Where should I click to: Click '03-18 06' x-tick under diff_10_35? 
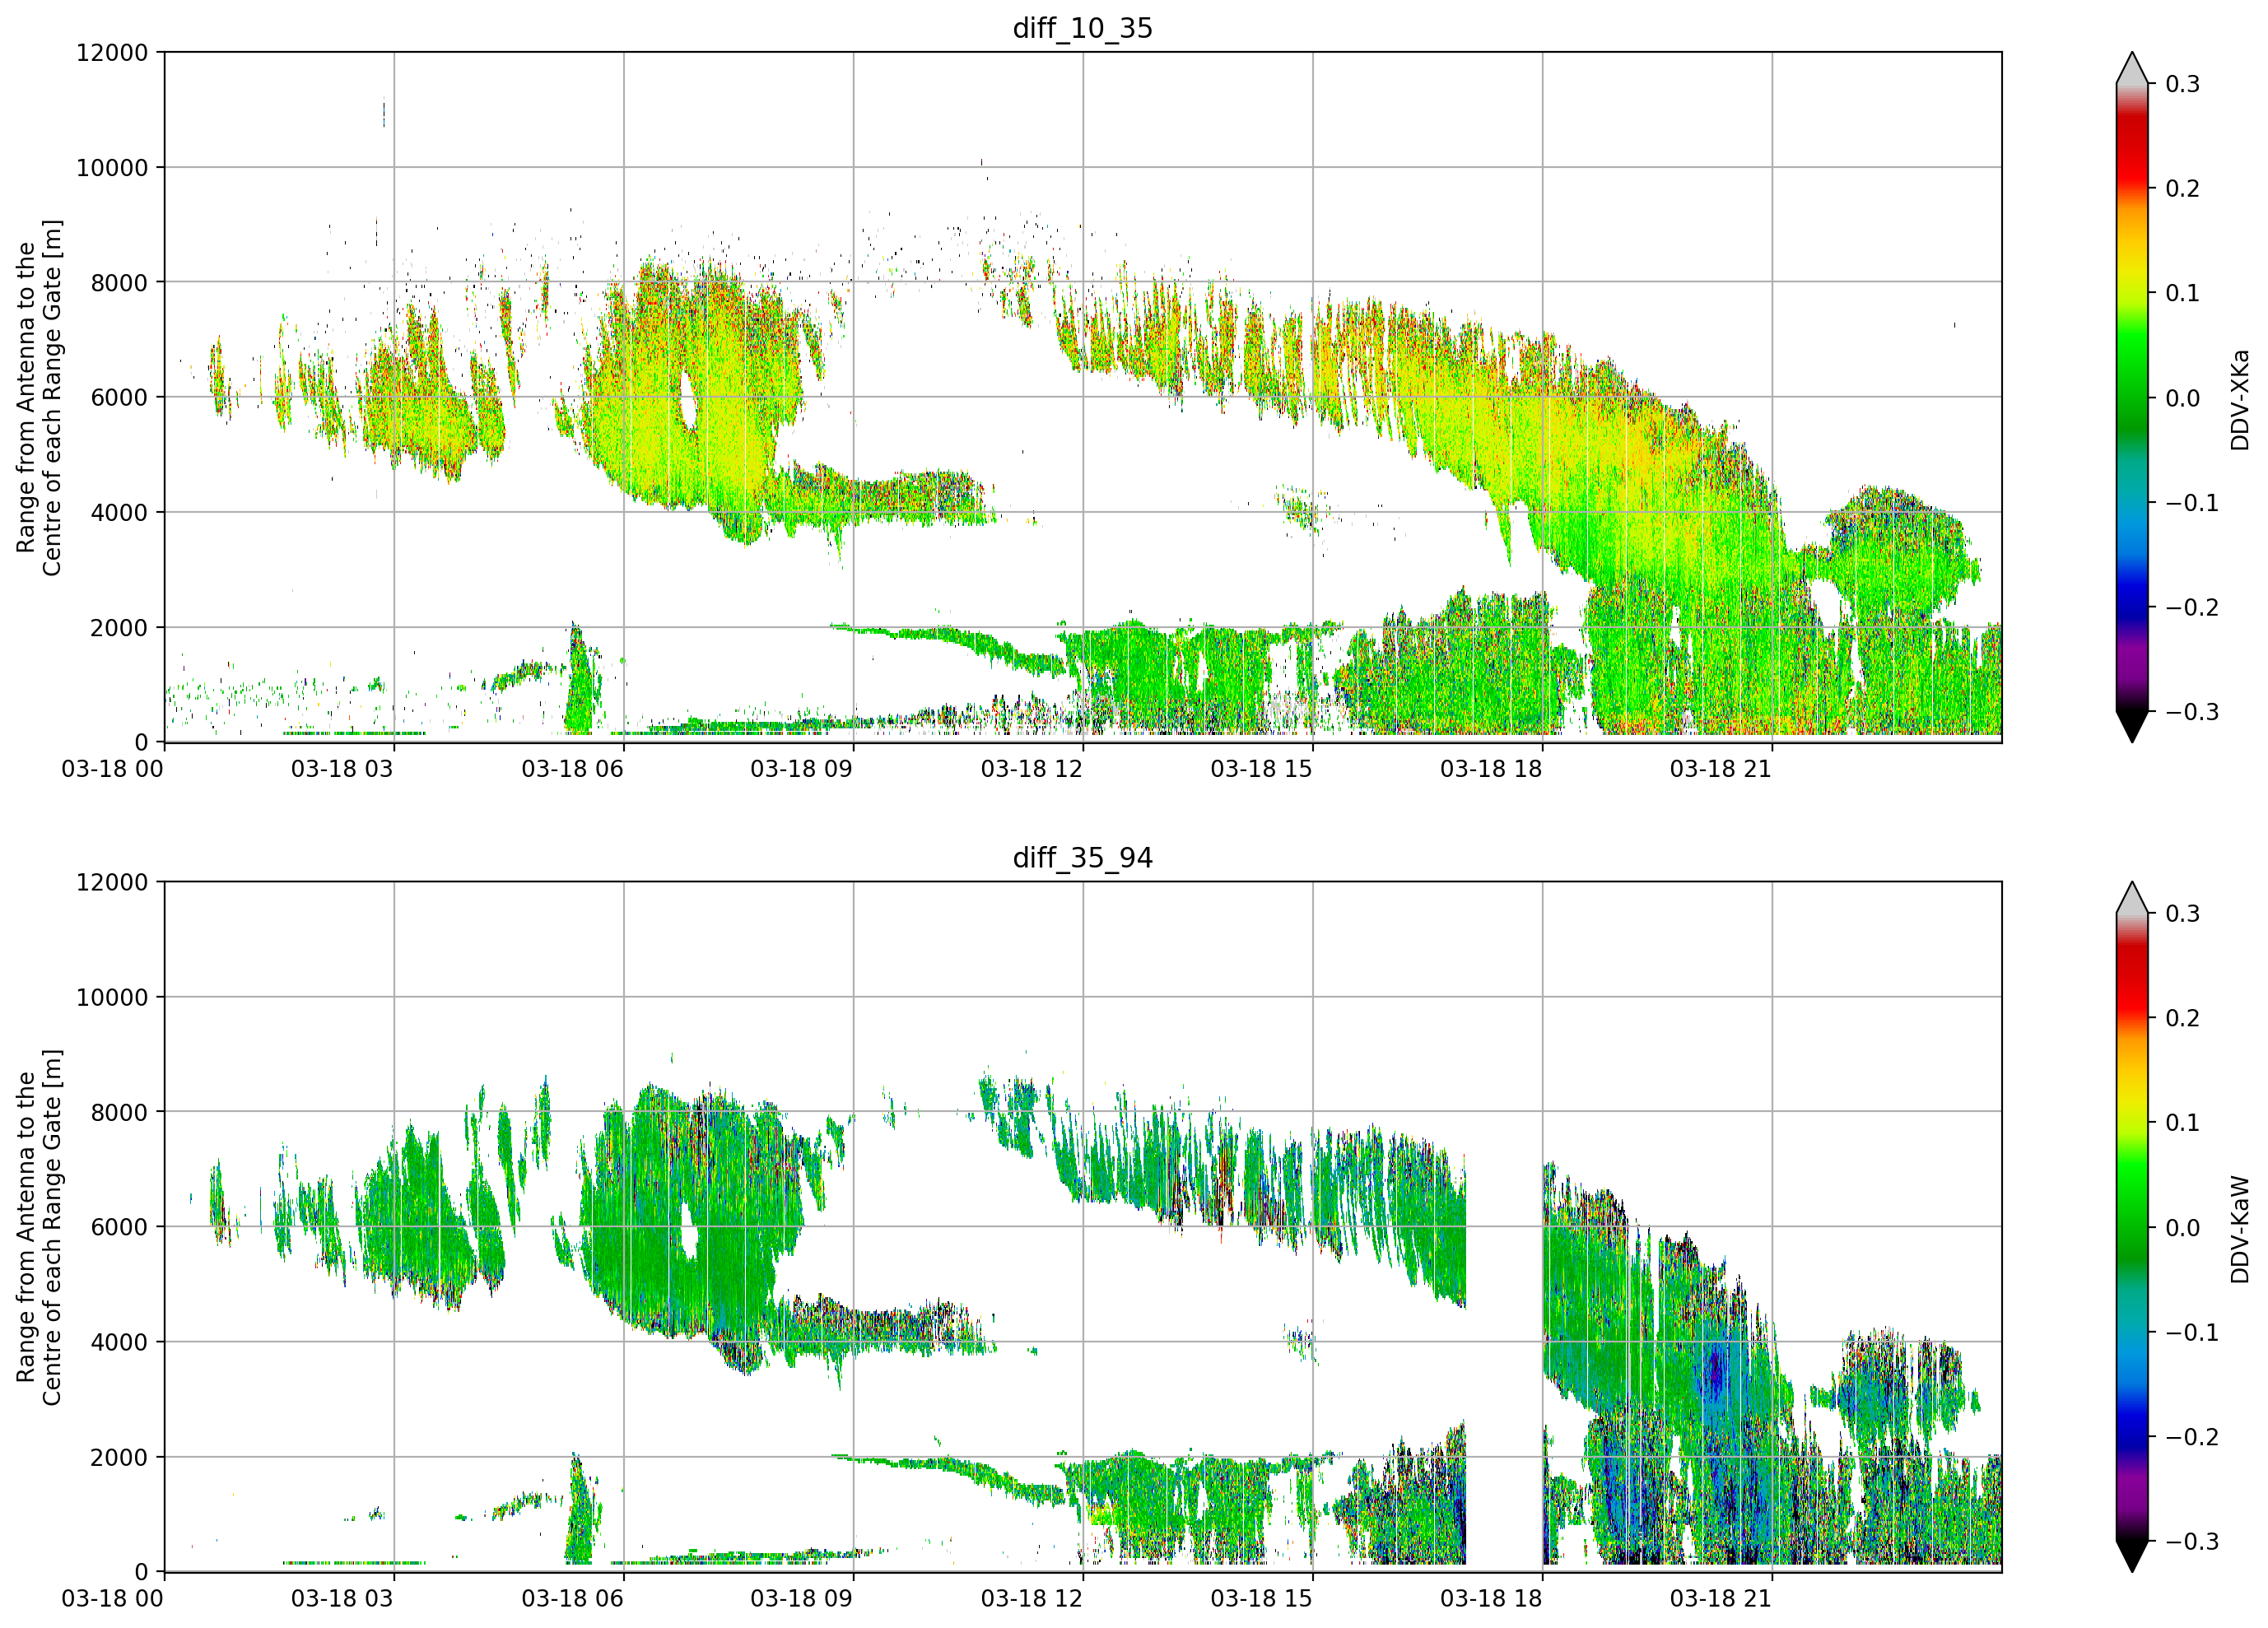point(572,769)
